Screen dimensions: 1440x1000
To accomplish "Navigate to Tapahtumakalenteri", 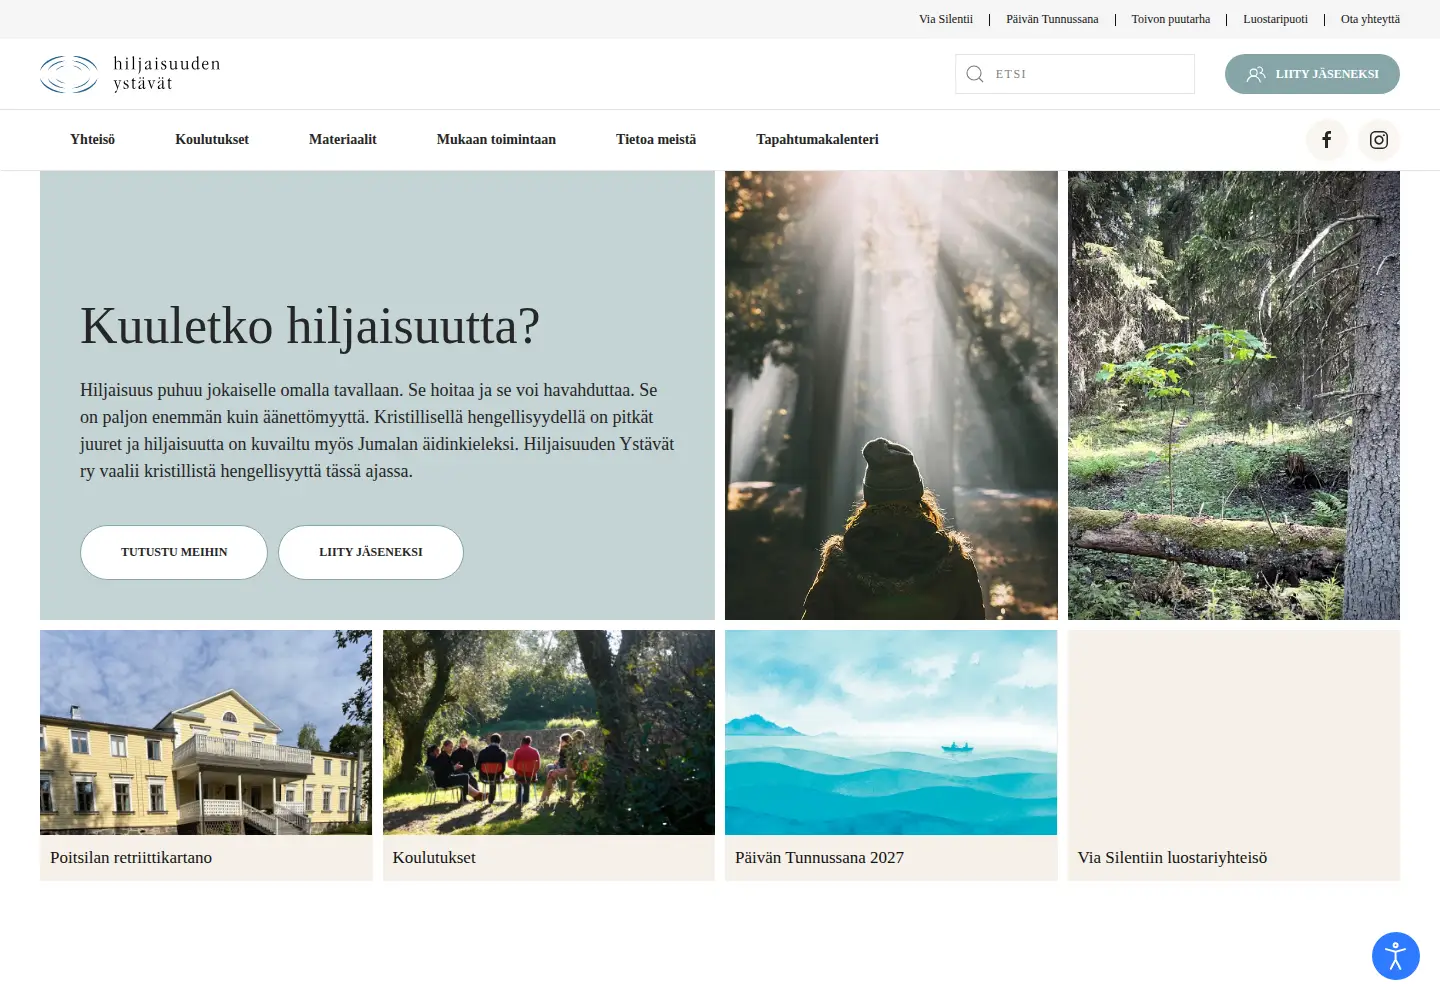I will click(x=817, y=140).
